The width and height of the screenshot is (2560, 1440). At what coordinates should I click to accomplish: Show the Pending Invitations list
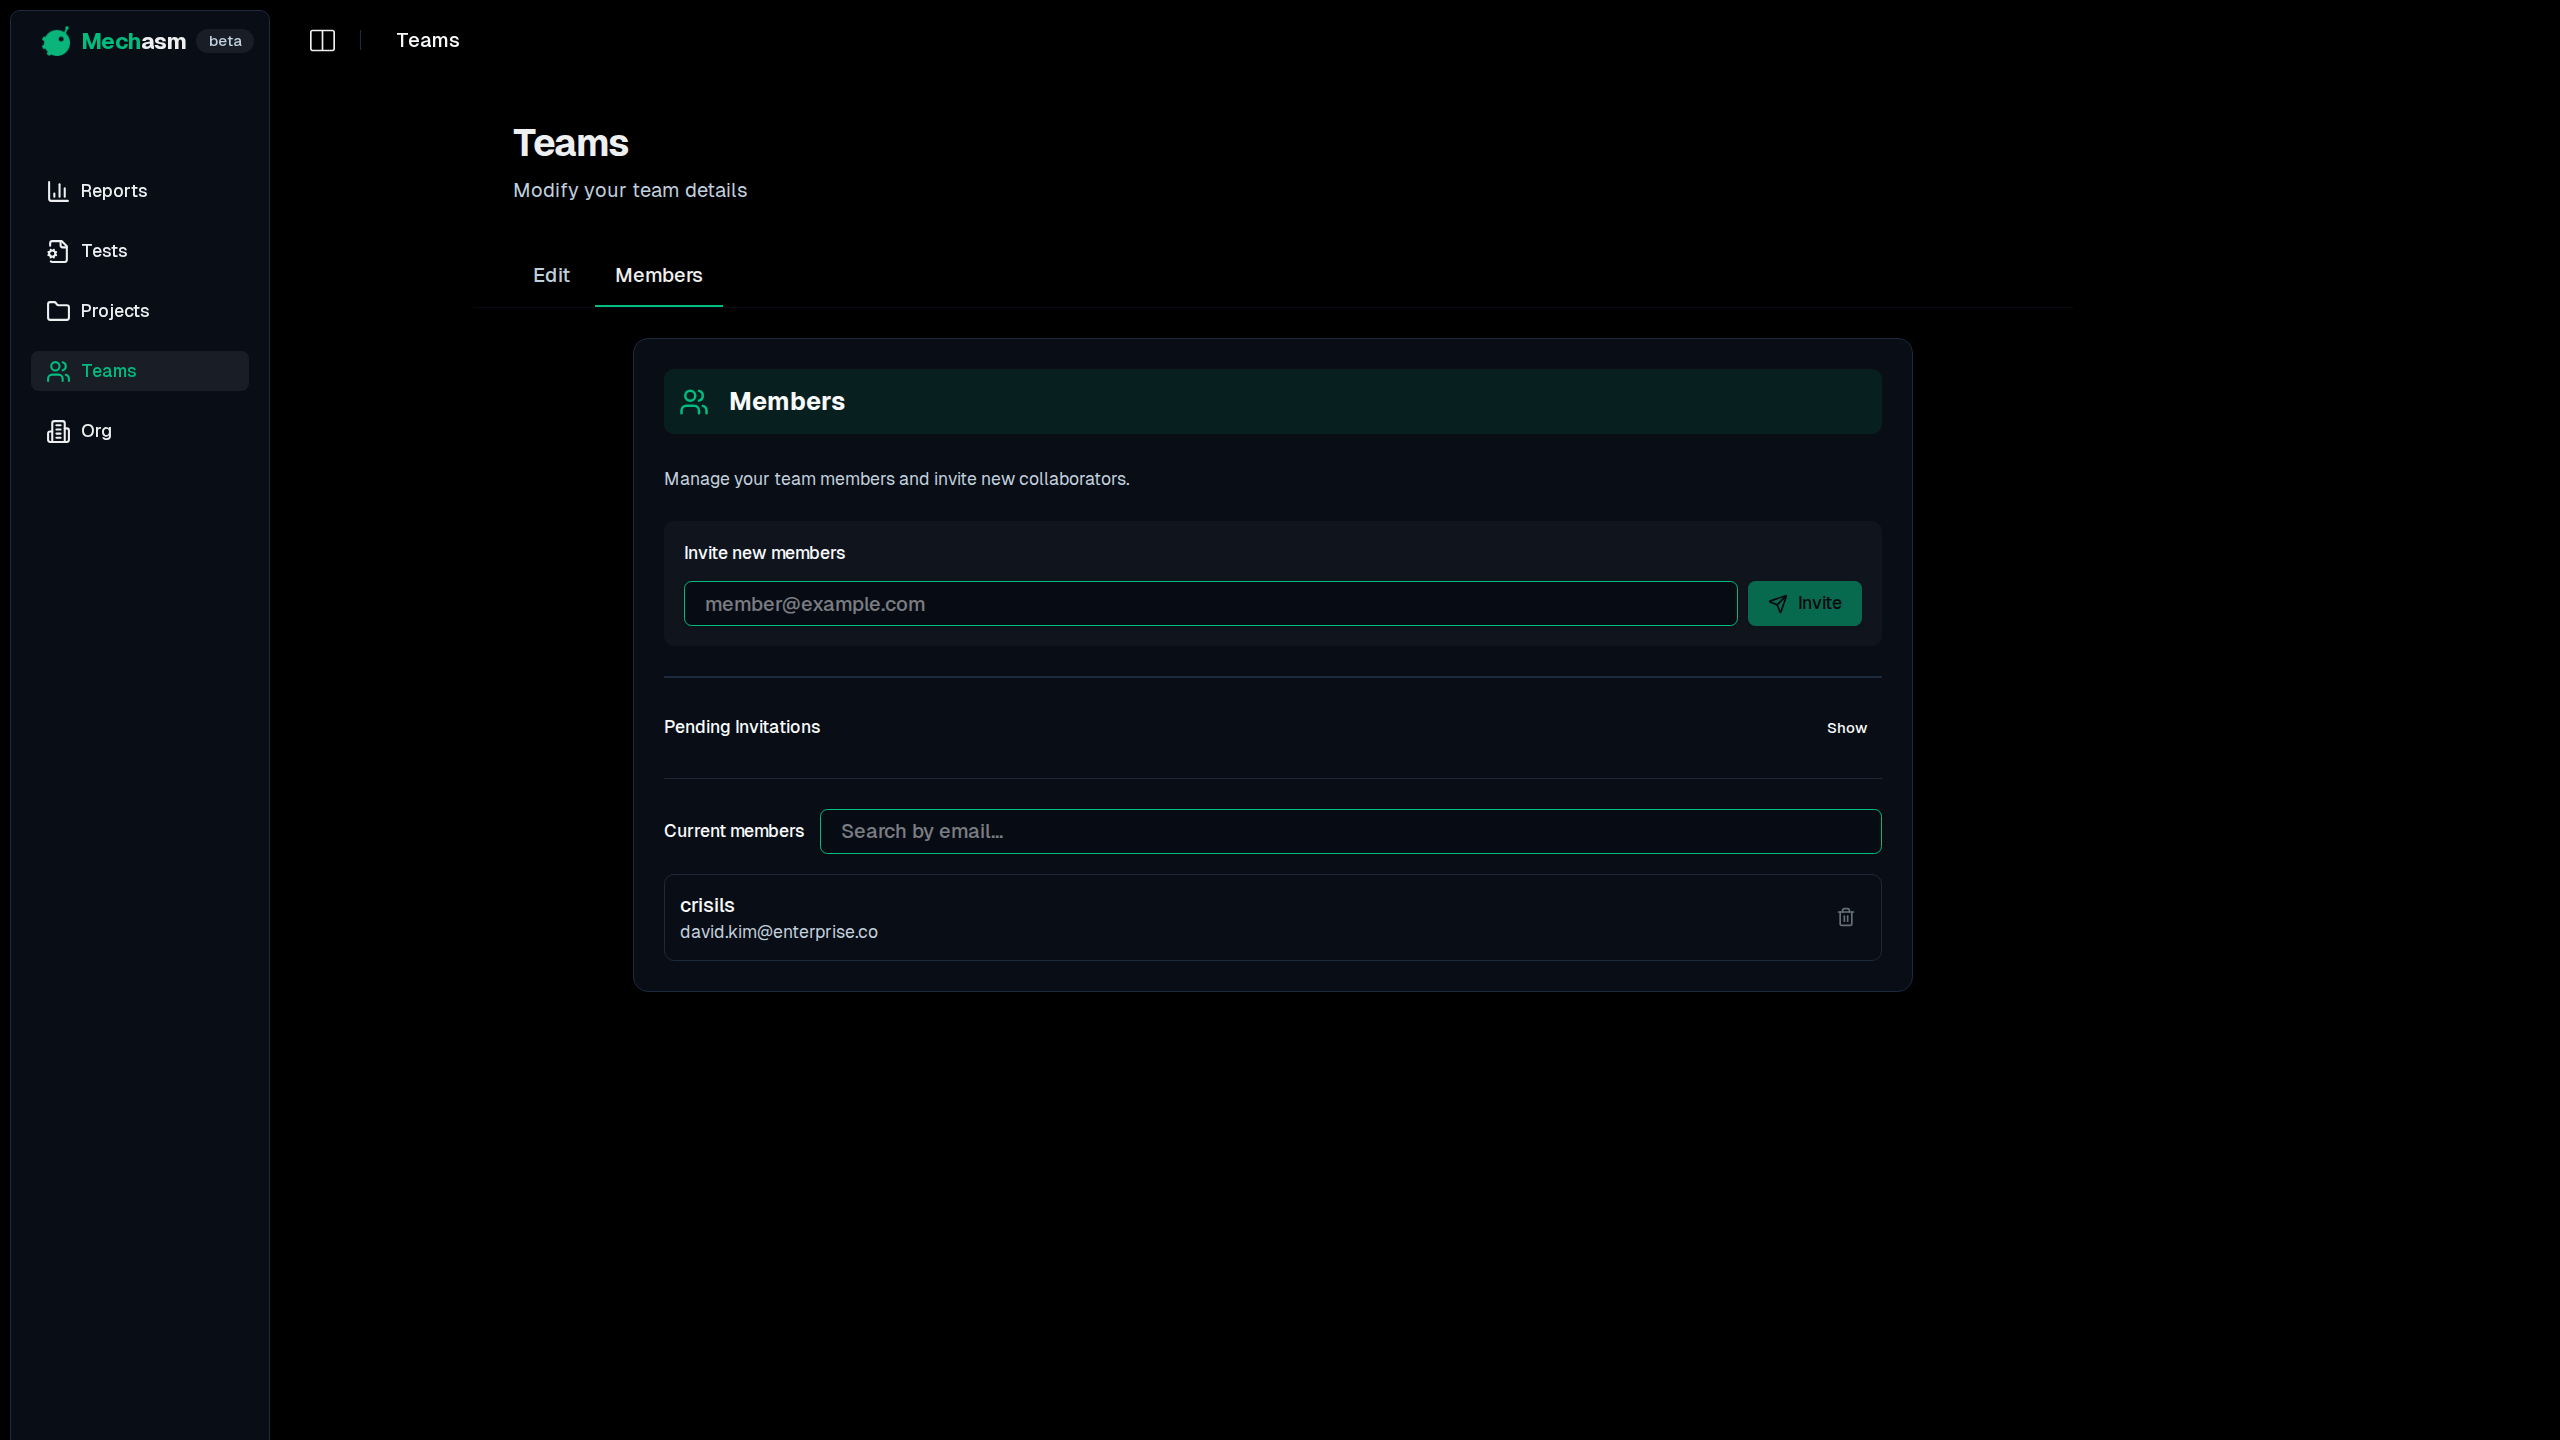coord(1846,728)
